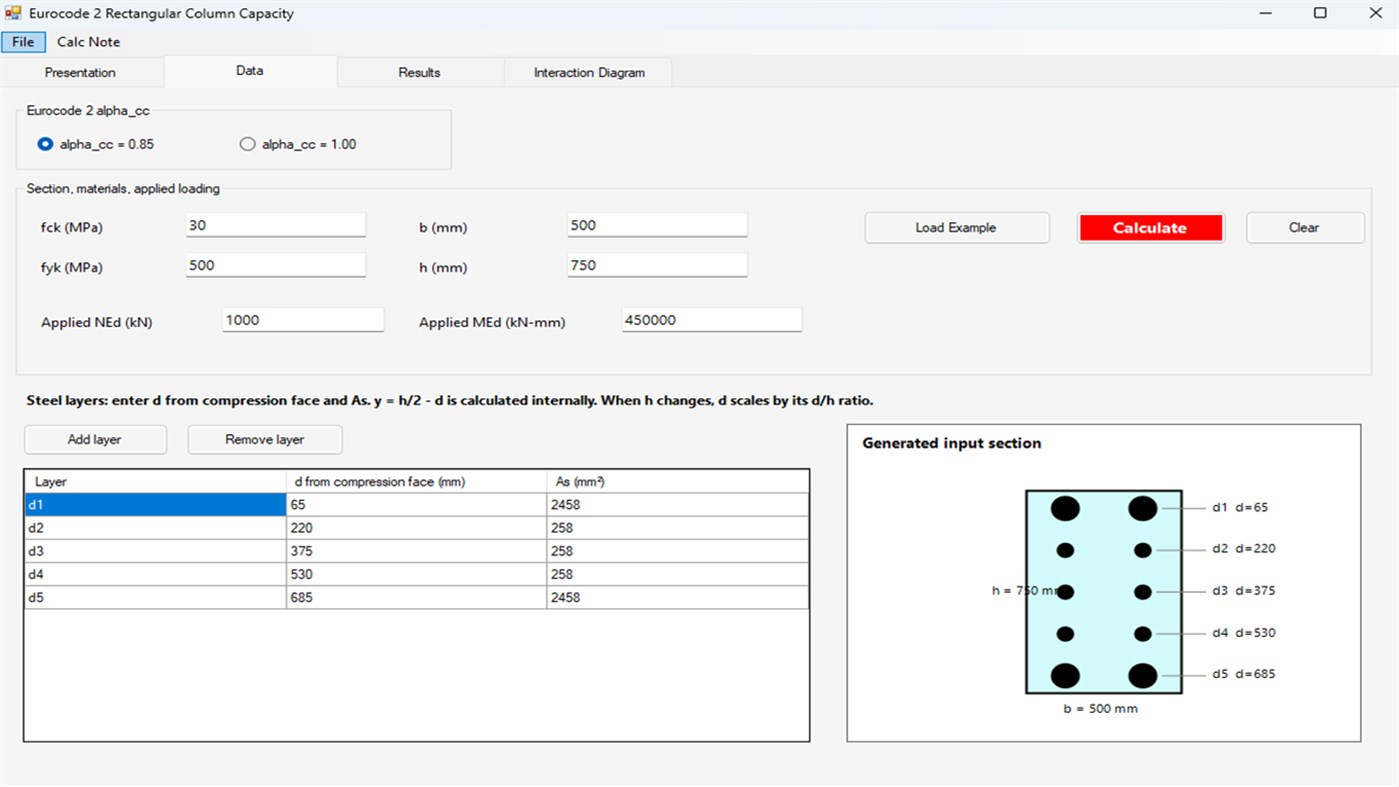Select the d5 layer row name cell

[x=156, y=597]
